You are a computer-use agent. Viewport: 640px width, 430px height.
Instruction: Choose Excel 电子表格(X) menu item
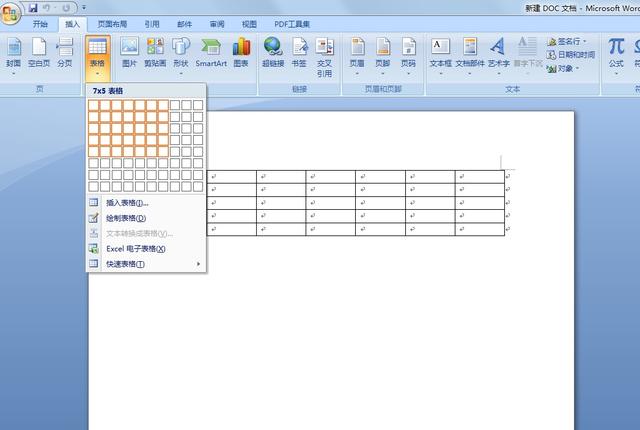(x=146, y=249)
